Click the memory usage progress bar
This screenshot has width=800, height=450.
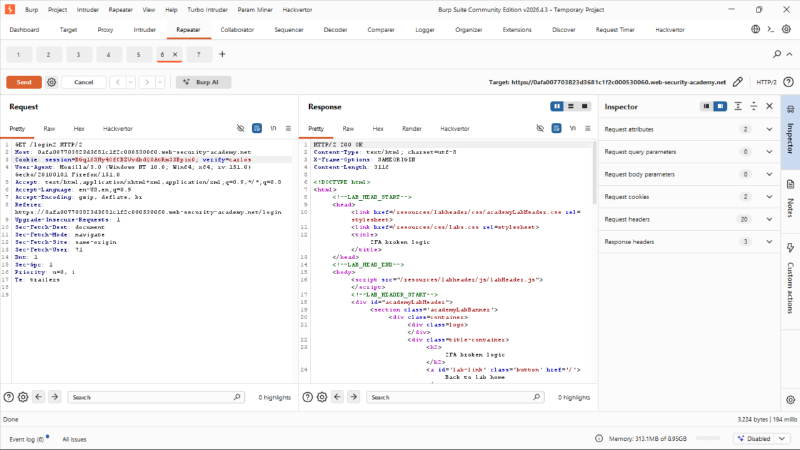pos(708,438)
